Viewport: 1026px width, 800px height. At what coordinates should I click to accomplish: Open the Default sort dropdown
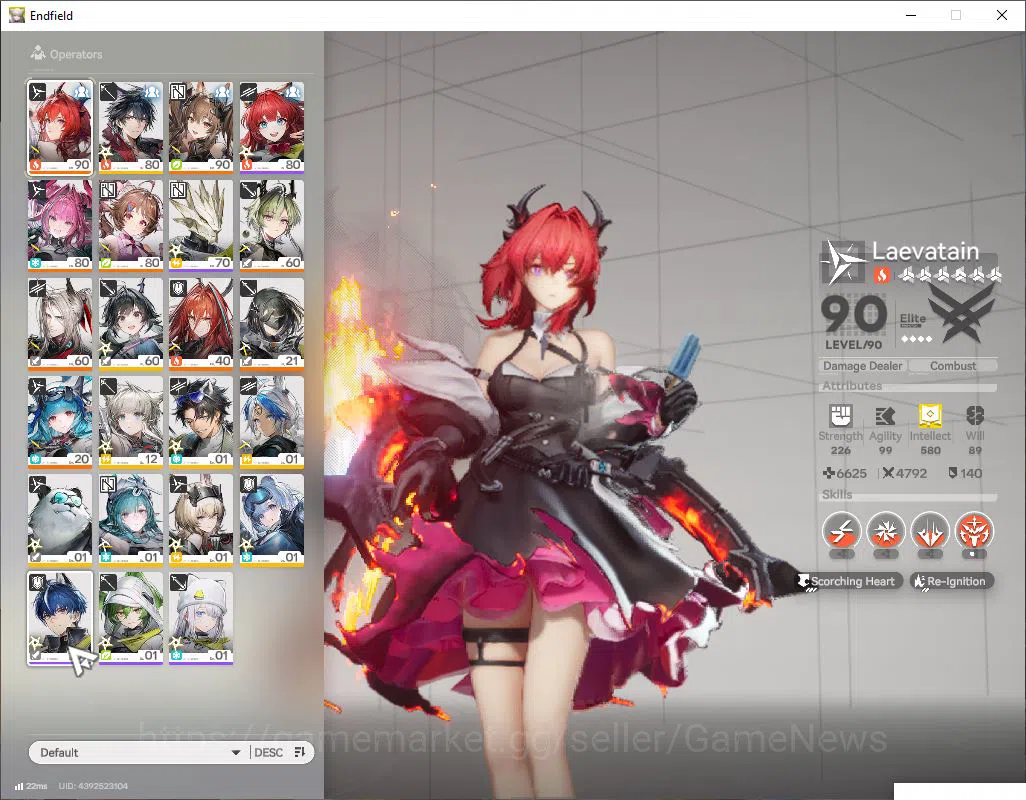pyautogui.click(x=139, y=752)
